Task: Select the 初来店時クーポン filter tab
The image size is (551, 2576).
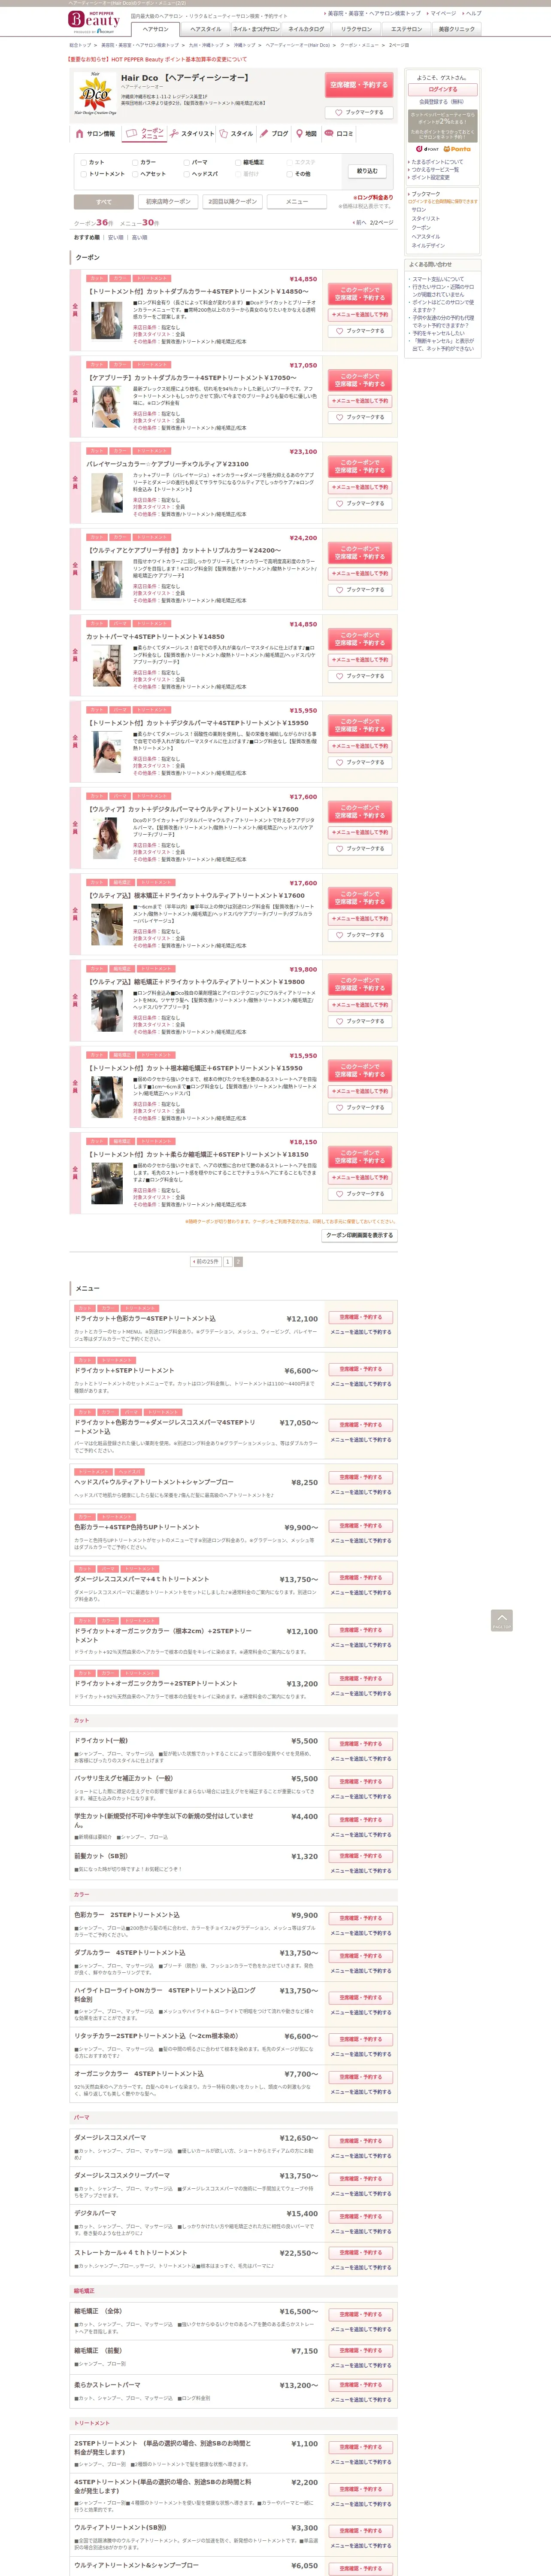Action: click(168, 202)
